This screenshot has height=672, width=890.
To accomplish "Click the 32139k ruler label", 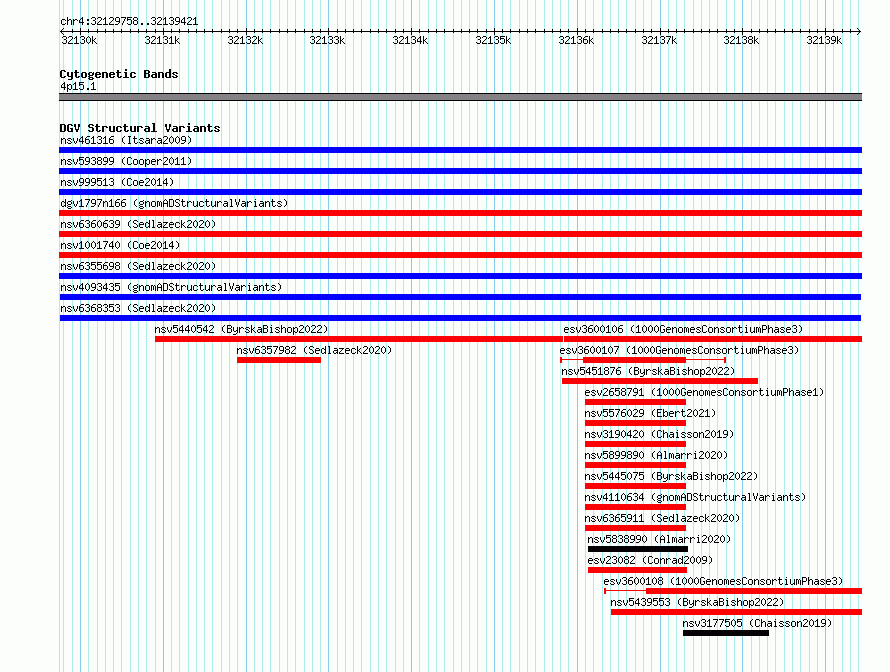I will (x=824, y=40).
